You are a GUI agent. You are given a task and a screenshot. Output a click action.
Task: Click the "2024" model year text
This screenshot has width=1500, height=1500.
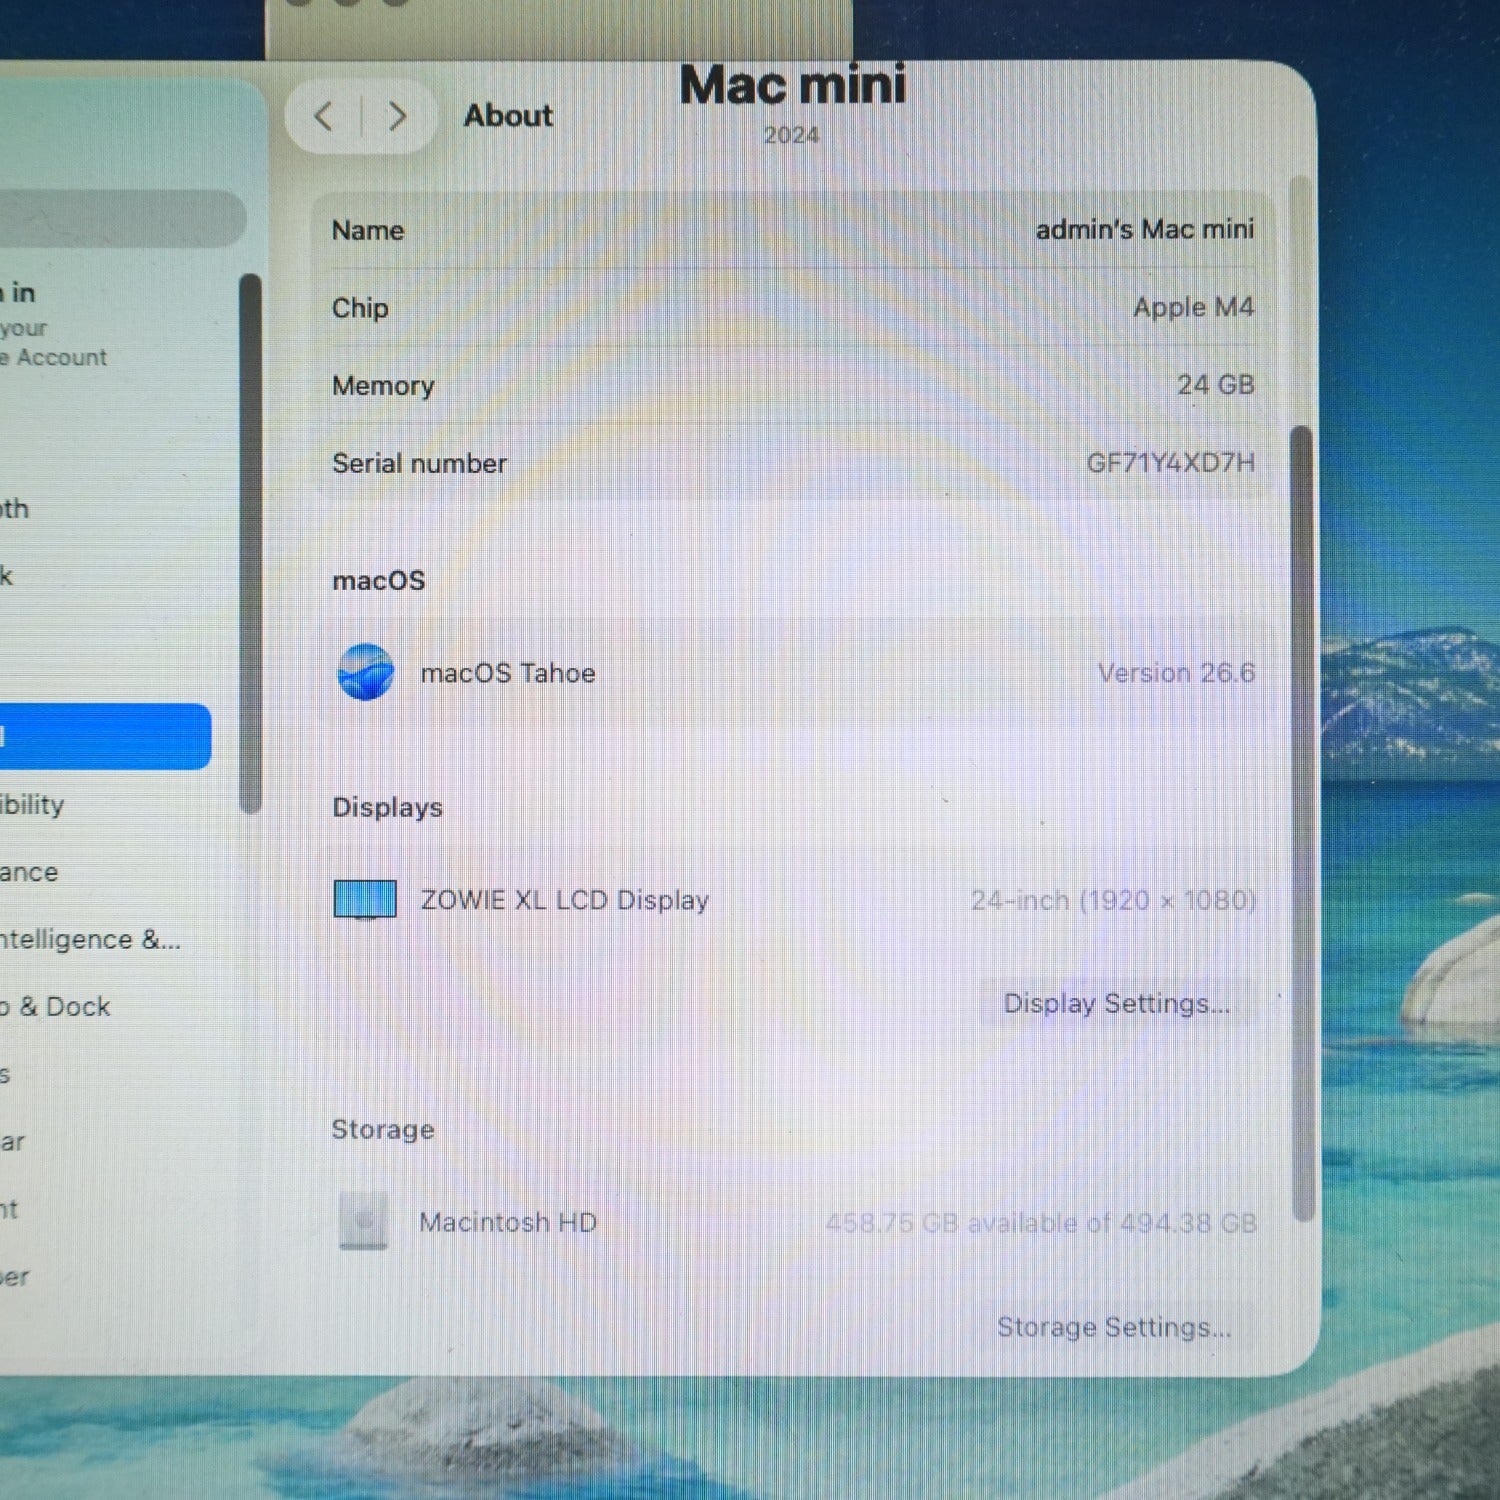tap(791, 135)
